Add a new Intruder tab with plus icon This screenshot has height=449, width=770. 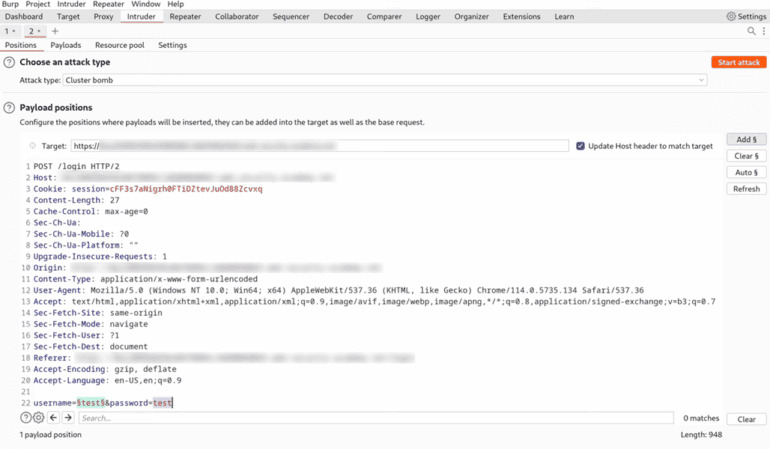[55, 31]
